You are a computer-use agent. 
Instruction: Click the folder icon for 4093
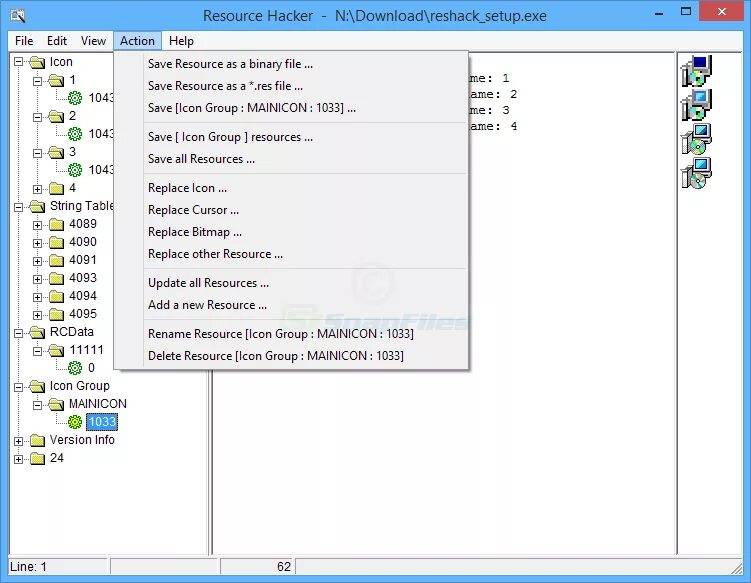tap(56, 278)
